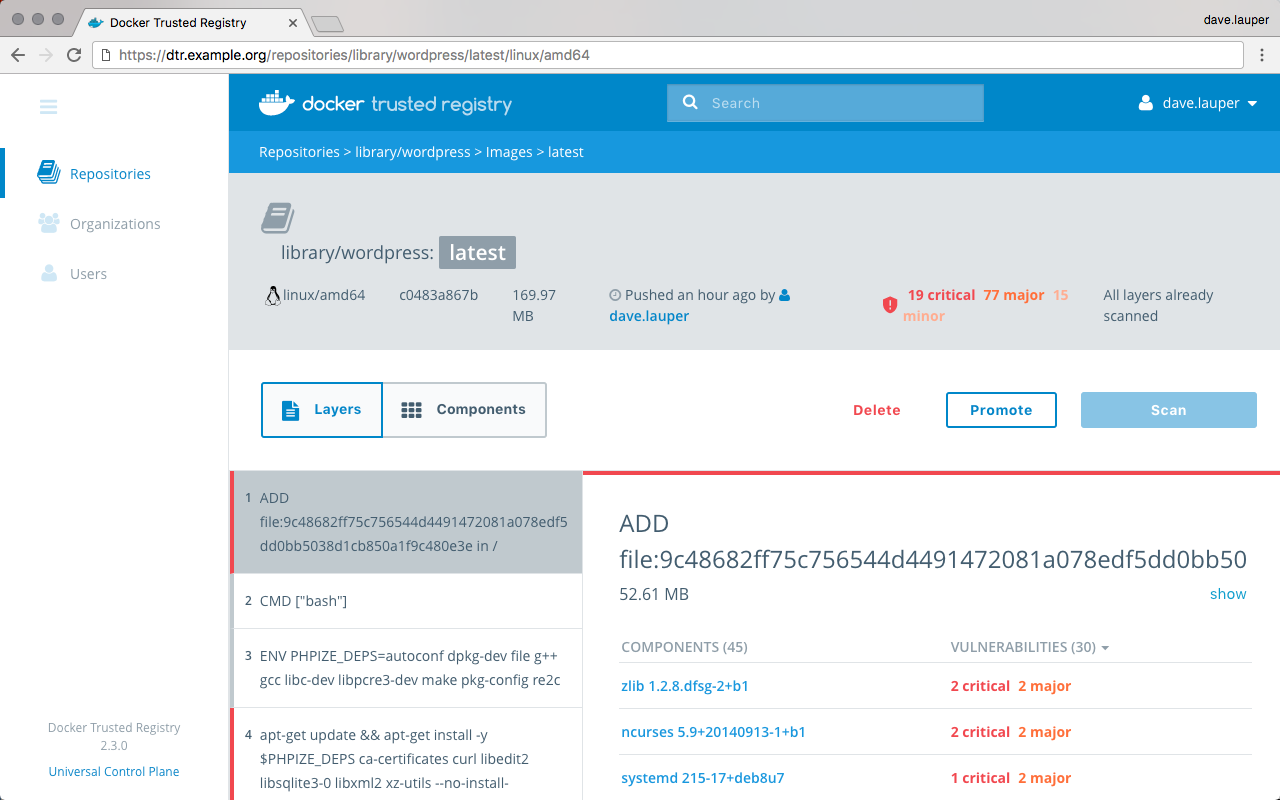This screenshot has width=1280, height=800.
Task: Click the repository book icon above library/wordpress
Action: pyautogui.click(x=277, y=218)
